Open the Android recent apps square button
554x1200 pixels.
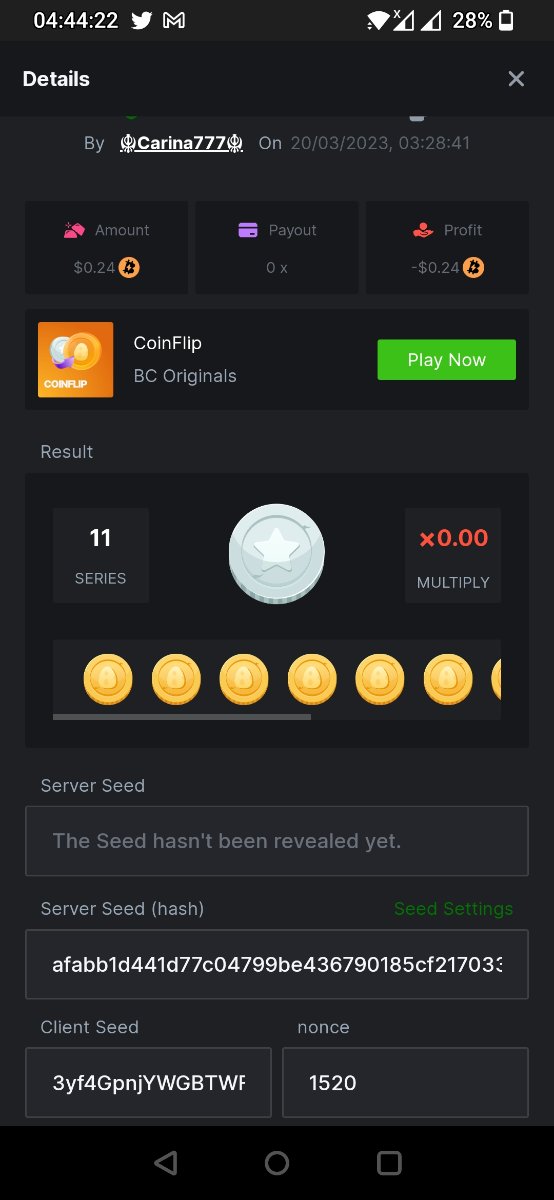(x=389, y=1162)
